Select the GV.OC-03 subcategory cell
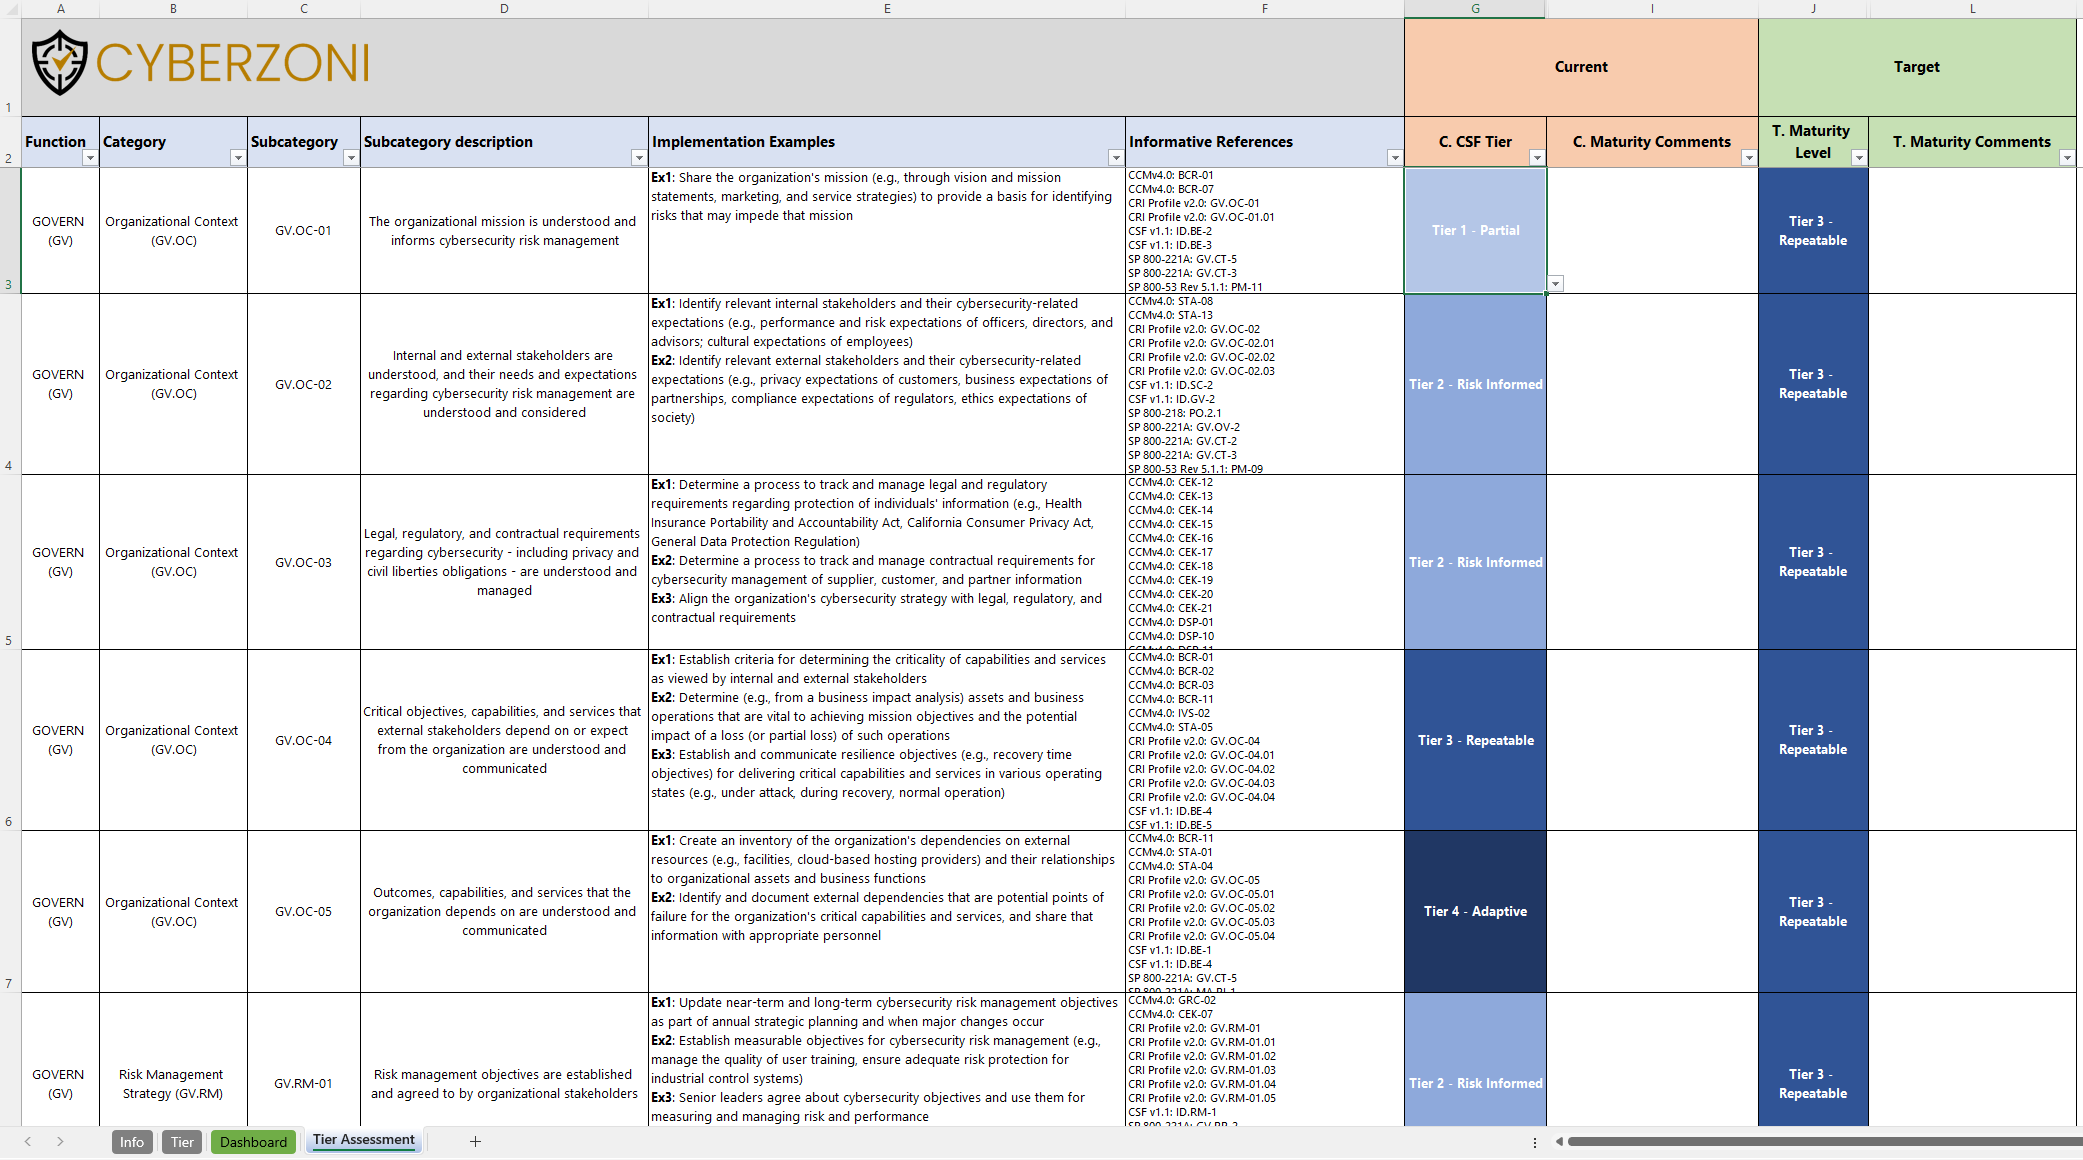The width and height of the screenshot is (2083, 1160). click(303, 562)
